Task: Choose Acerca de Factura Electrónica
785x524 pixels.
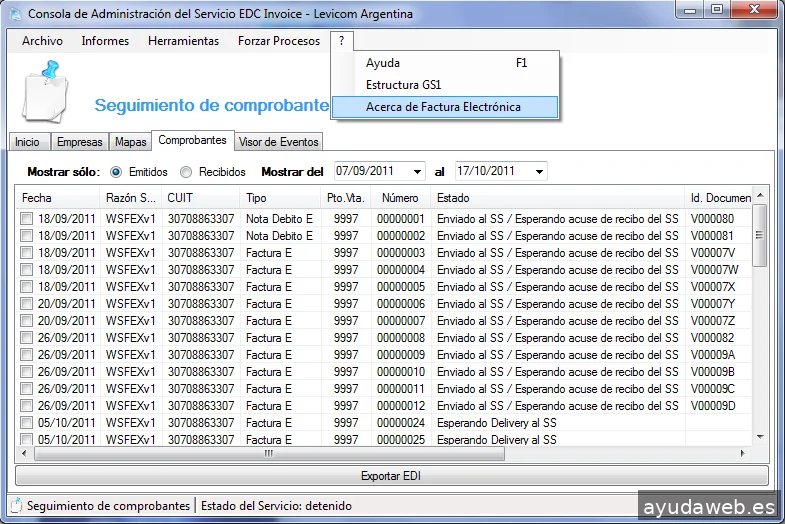Action: coord(443,107)
